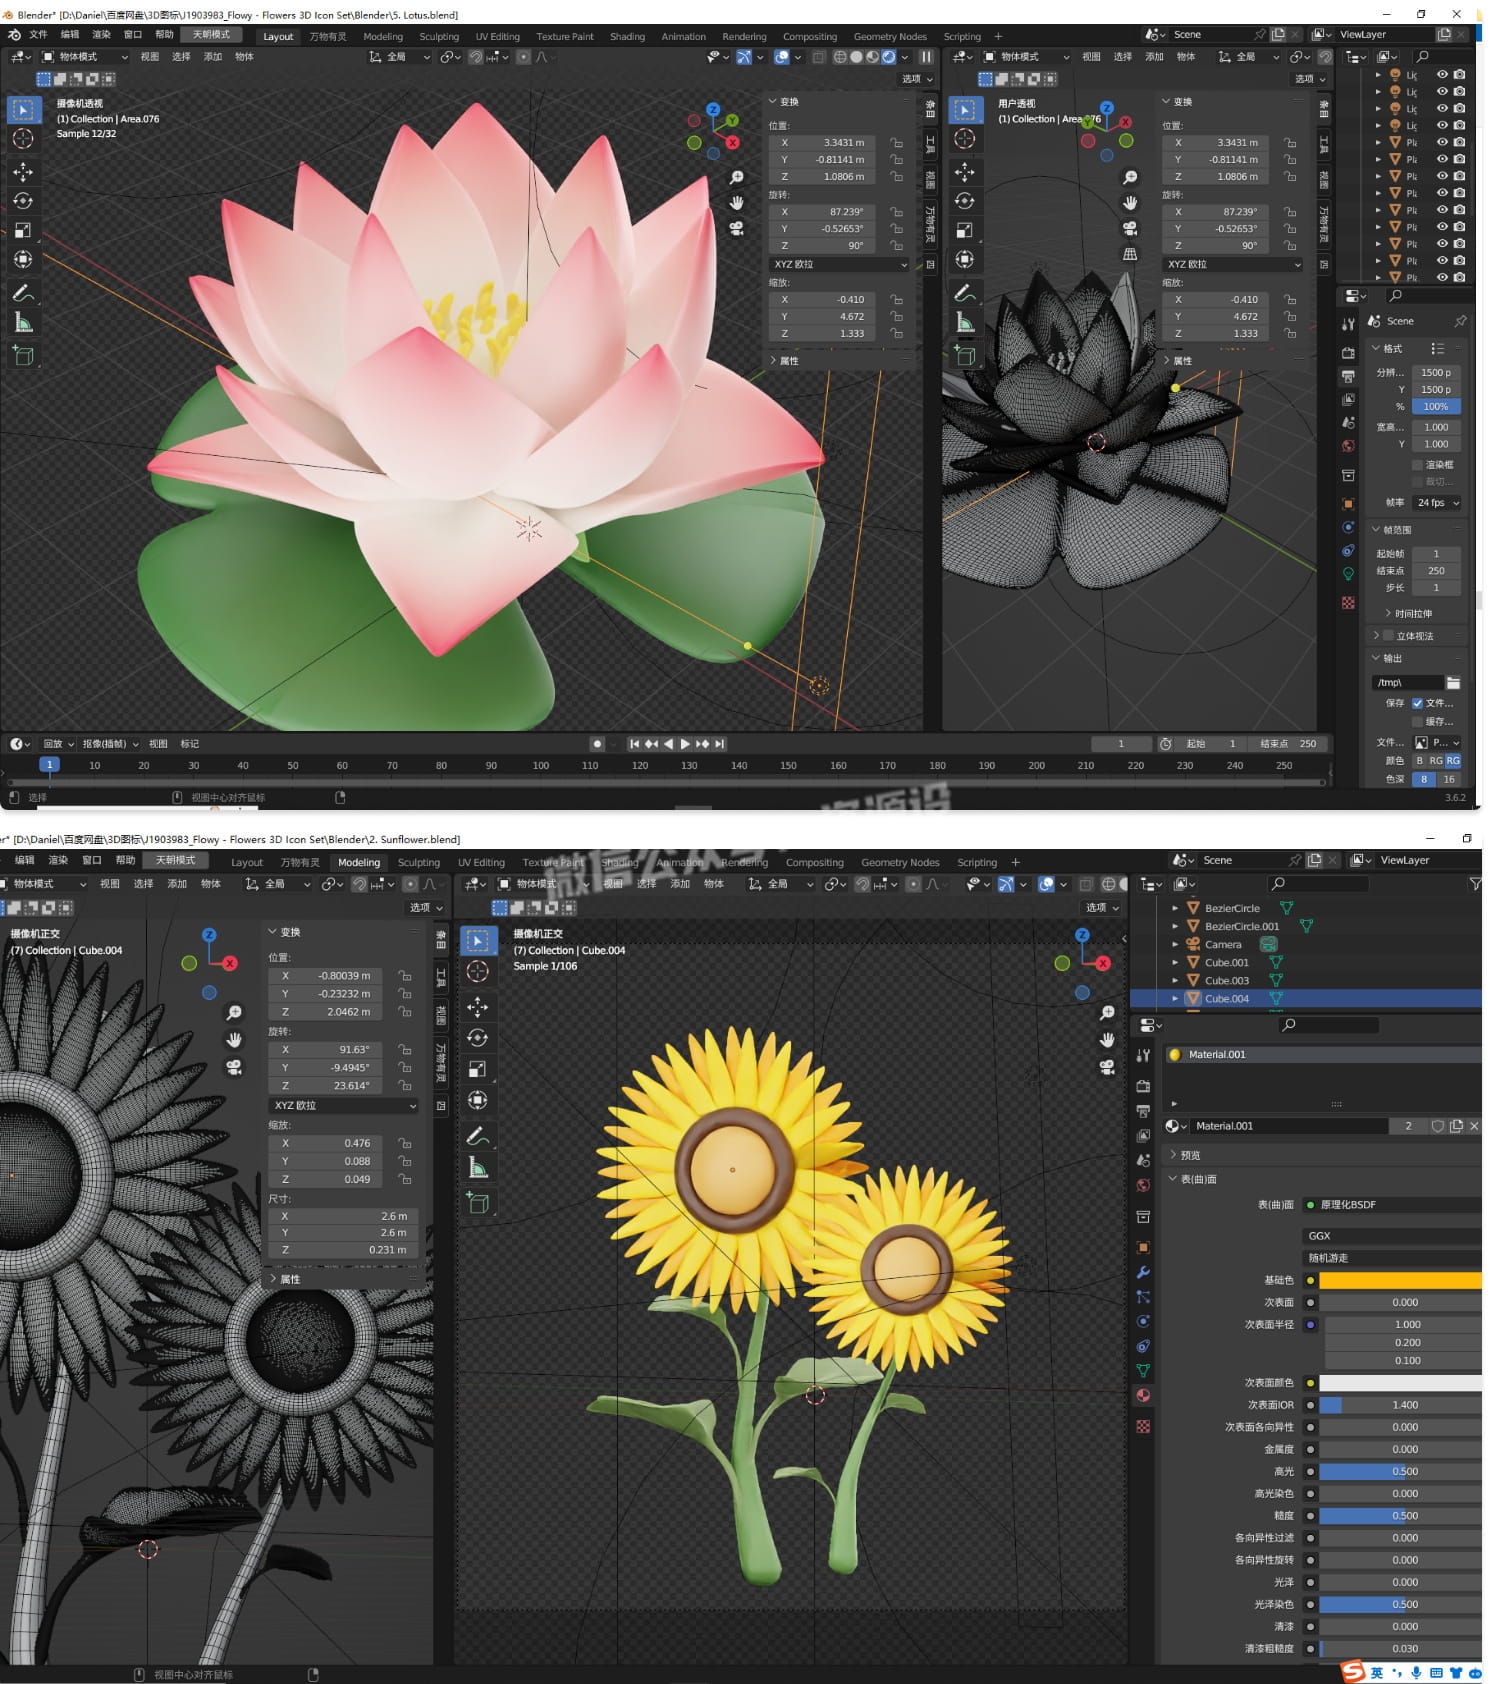
Task: Set color depth to 16 in Lotus output
Action: click(x=1449, y=780)
